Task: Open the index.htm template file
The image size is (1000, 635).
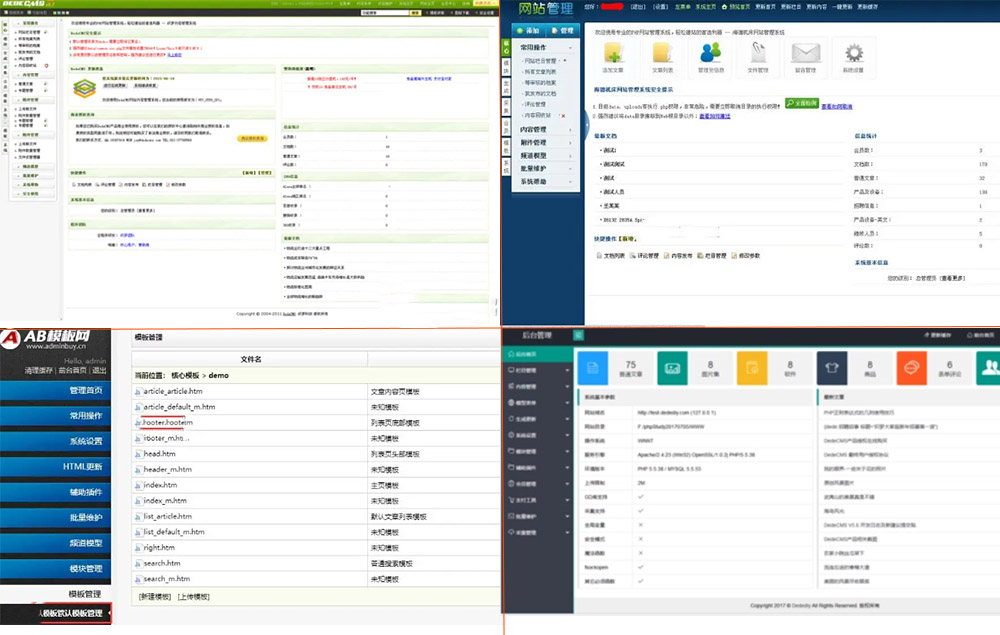Action: (x=160, y=485)
